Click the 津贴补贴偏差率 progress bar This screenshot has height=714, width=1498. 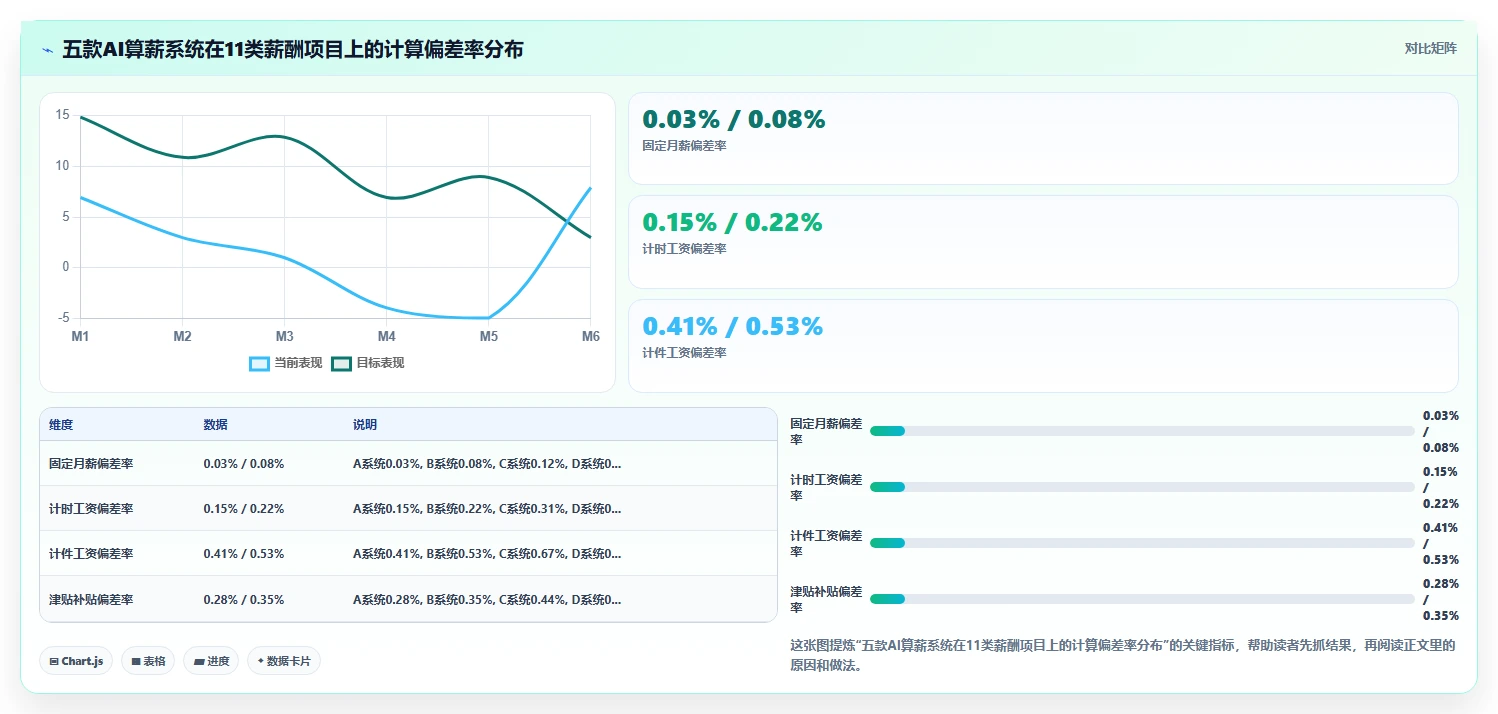[x=1142, y=599]
